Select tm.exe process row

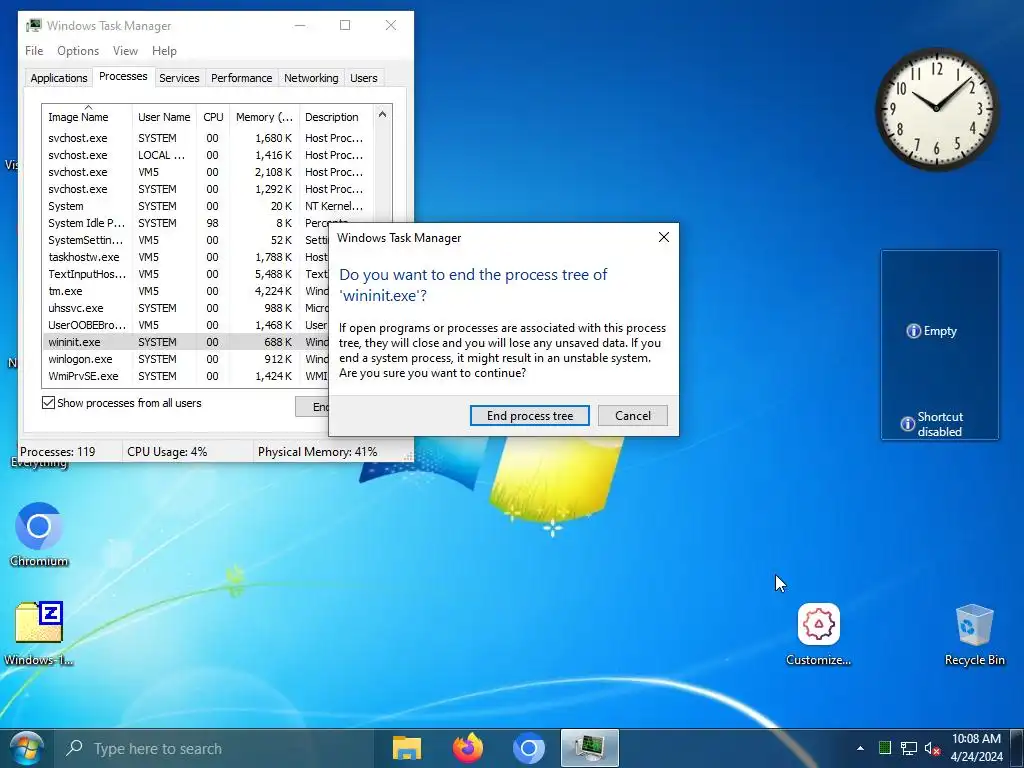pos(186,291)
